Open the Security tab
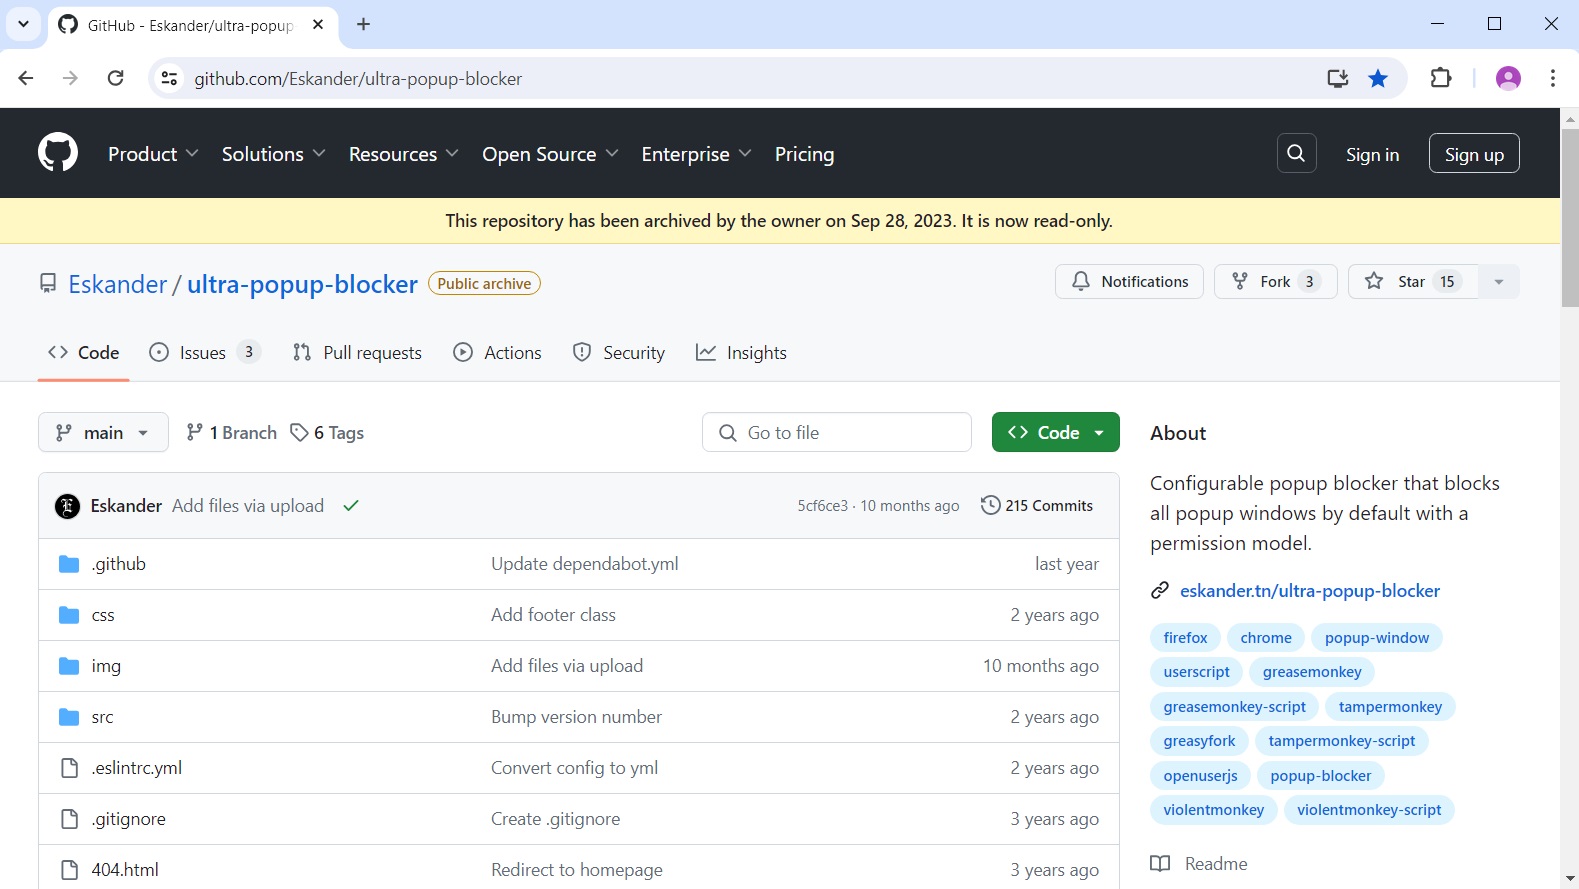 click(x=618, y=353)
